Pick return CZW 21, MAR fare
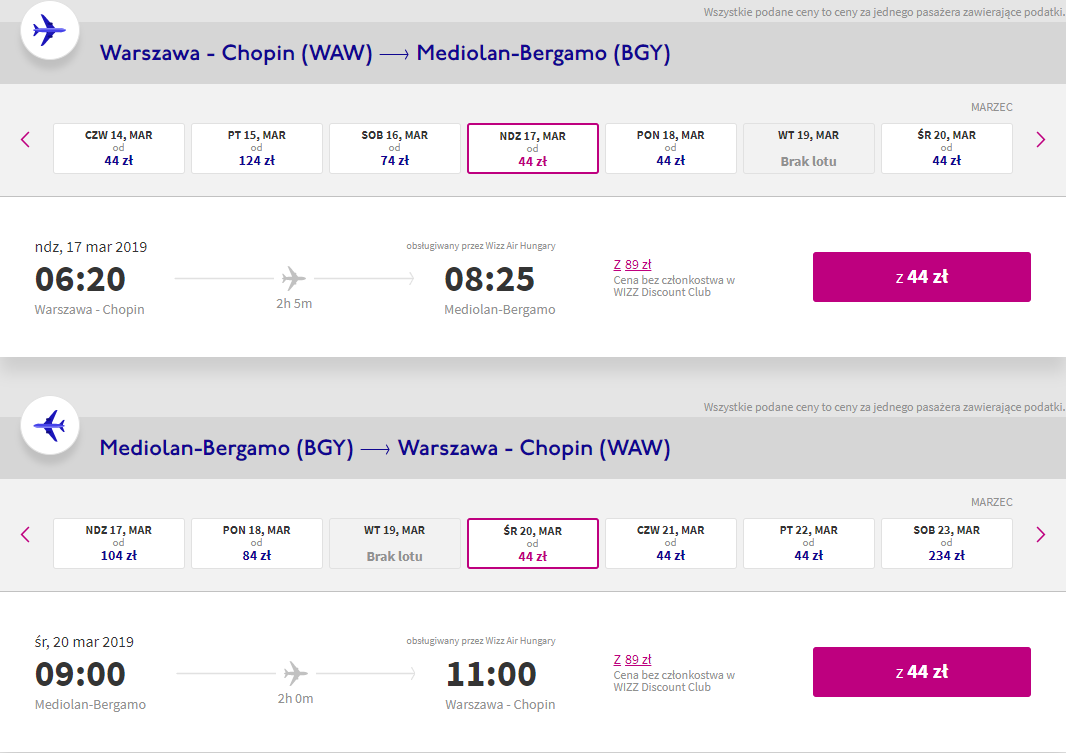1066x753 pixels. [671, 543]
